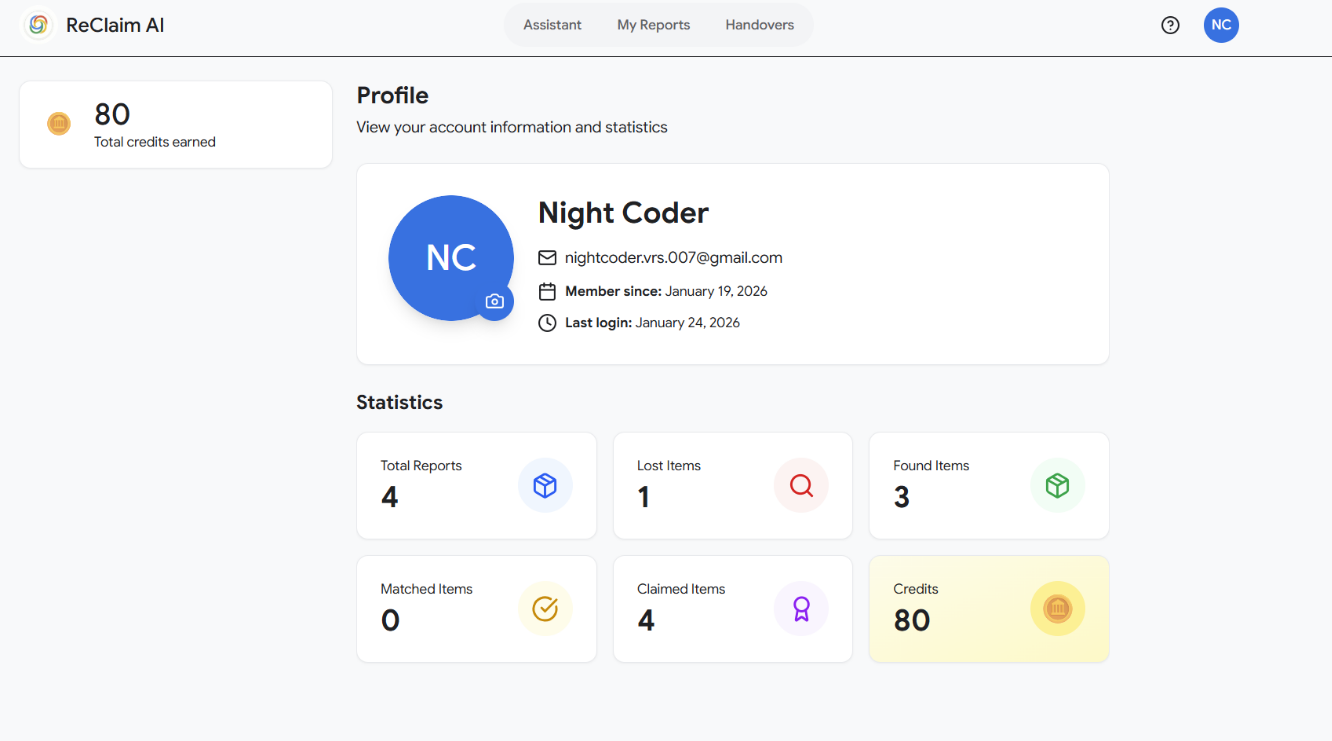Click the camera icon on profile picture

494,301
